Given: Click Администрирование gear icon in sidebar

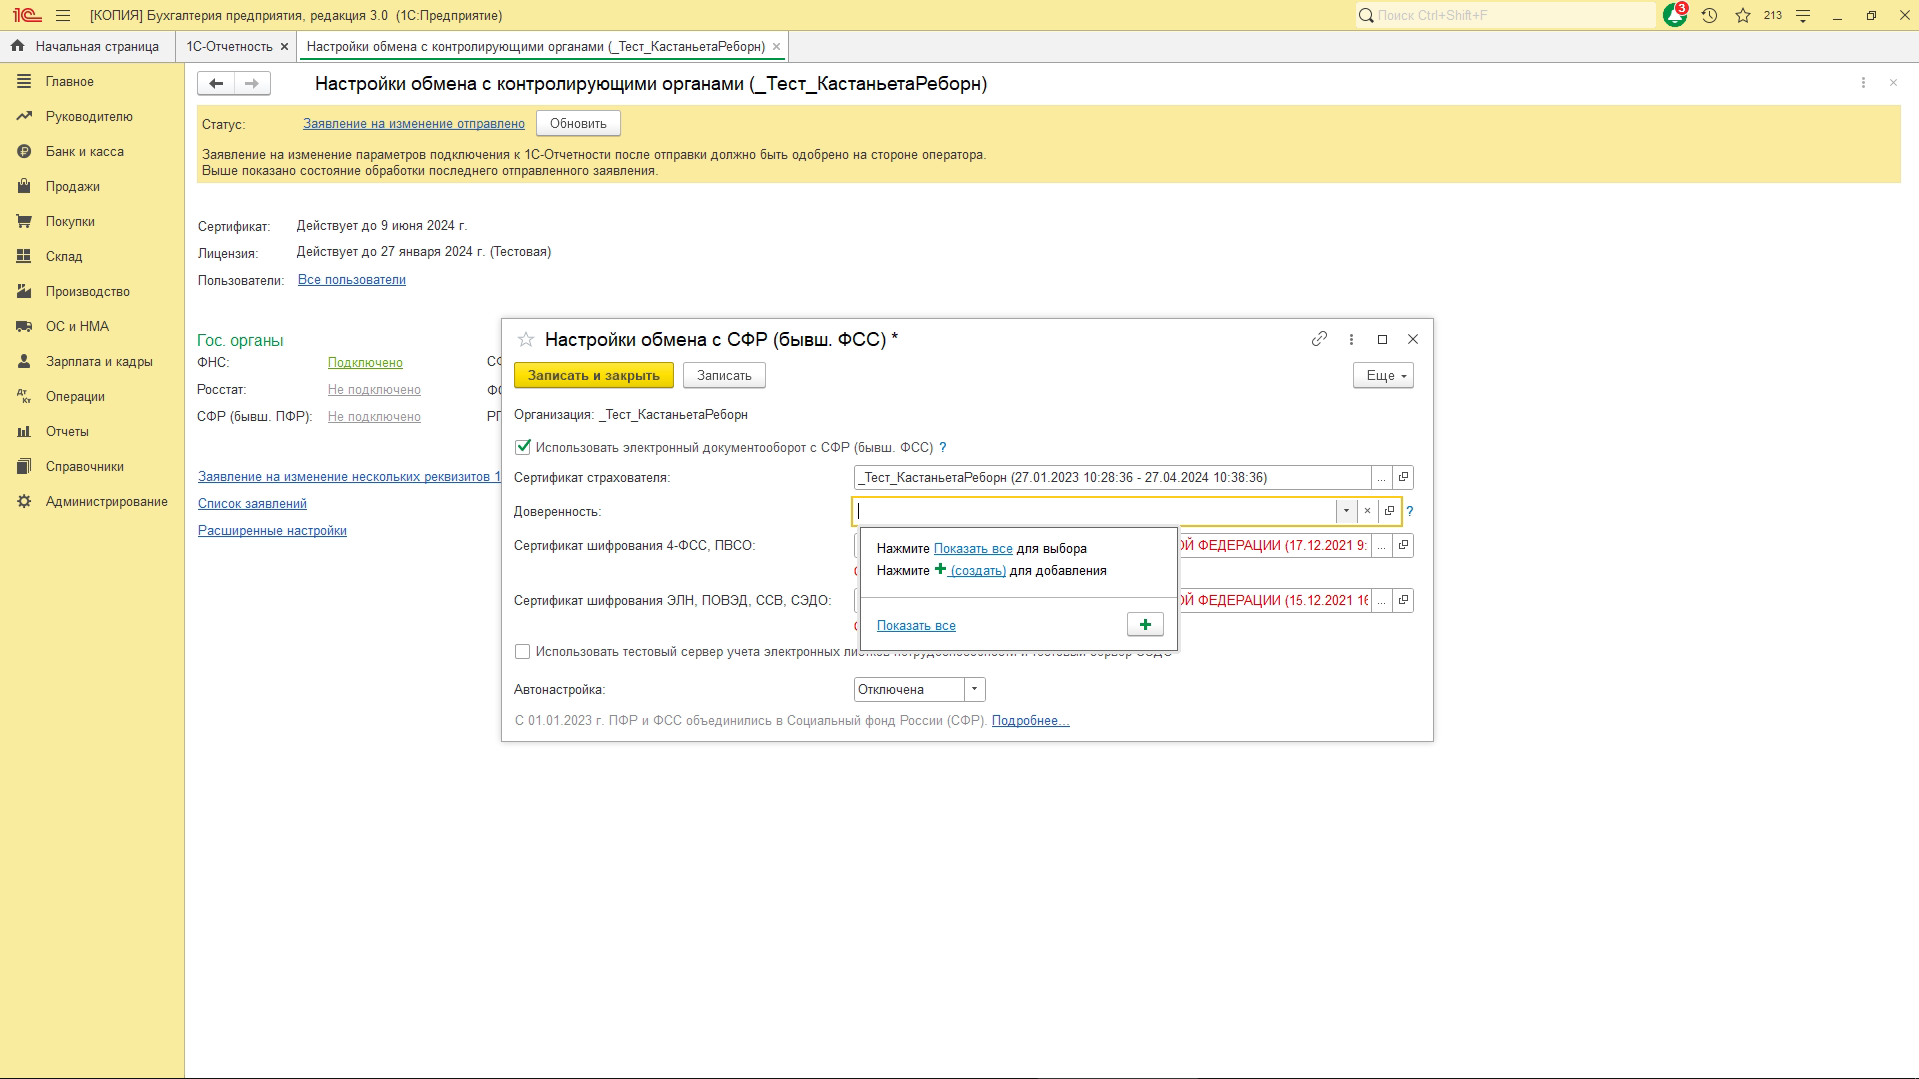Looking at the screenshot, I should pos(24,502).
